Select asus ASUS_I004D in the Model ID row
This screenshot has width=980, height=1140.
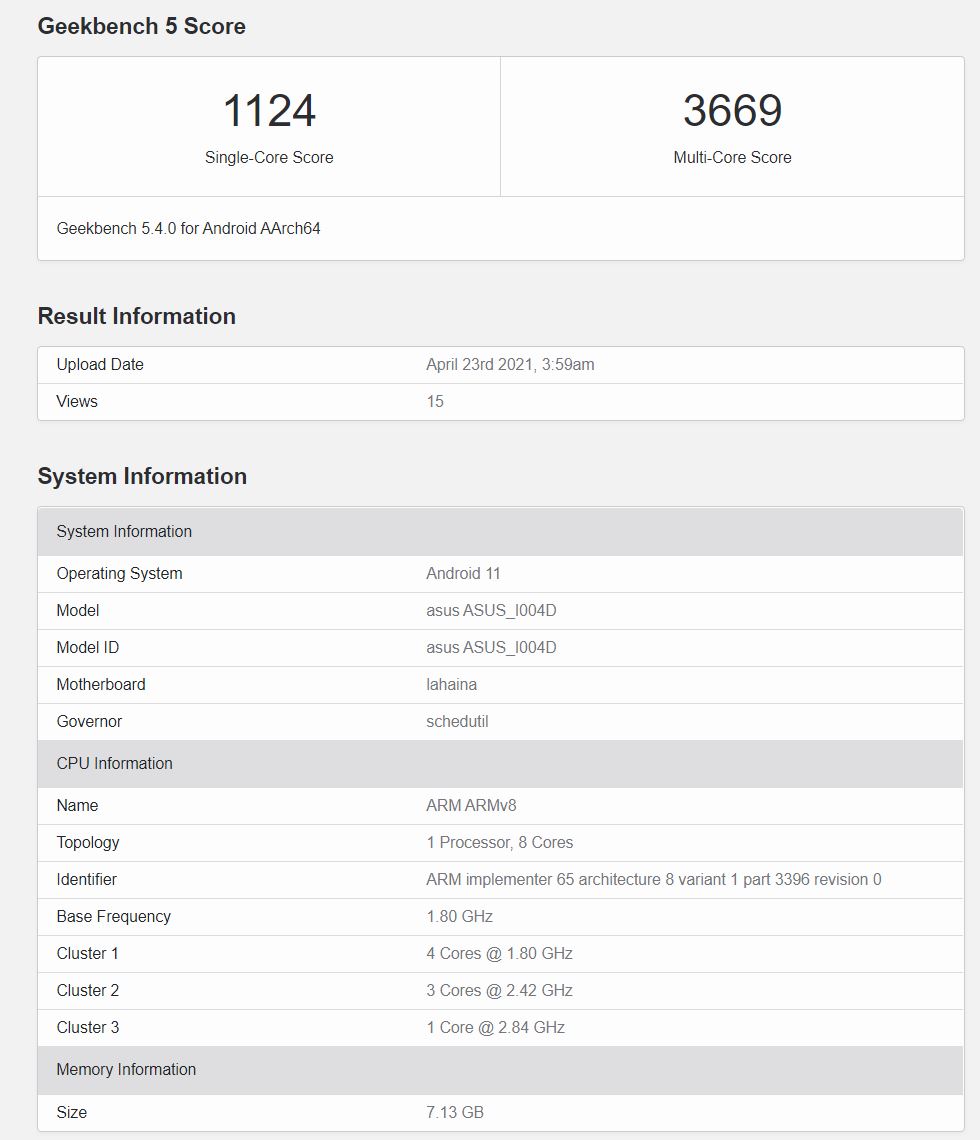click(491, 648)
